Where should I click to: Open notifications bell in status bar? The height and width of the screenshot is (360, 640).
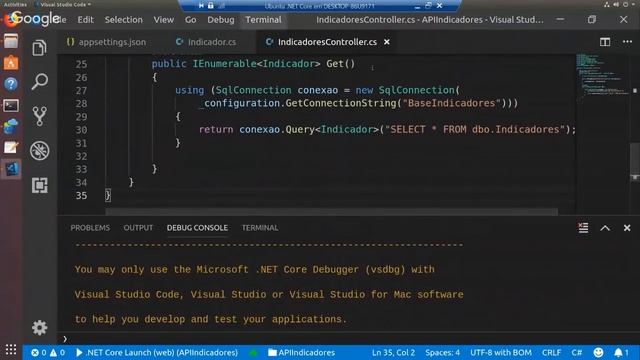click(621, 353)
